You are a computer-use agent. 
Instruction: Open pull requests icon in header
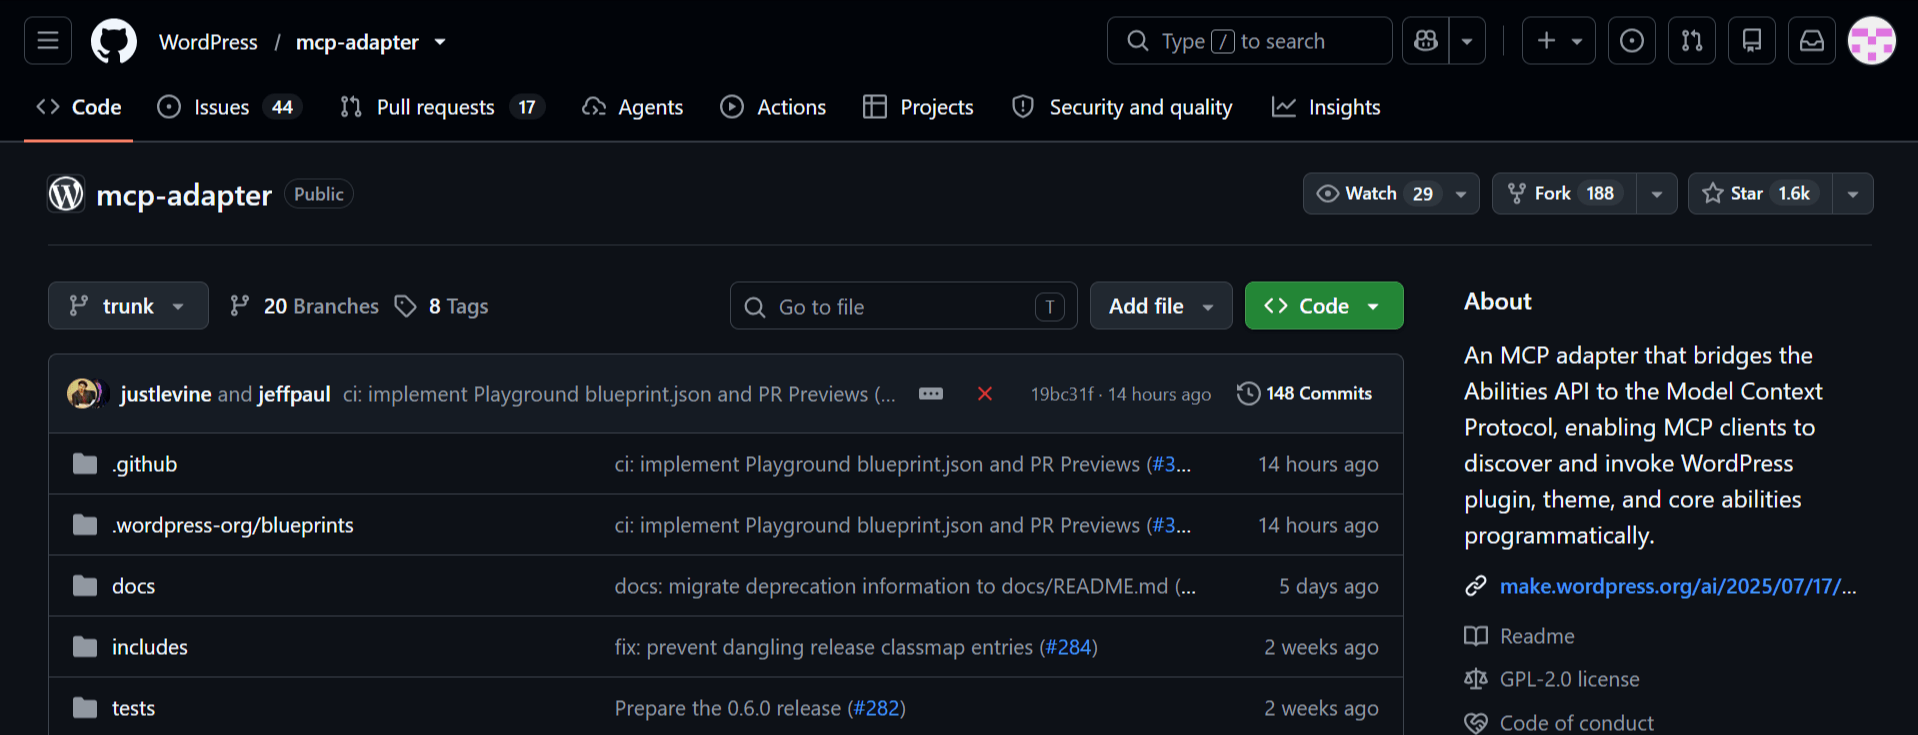(x=1692, y=41)
